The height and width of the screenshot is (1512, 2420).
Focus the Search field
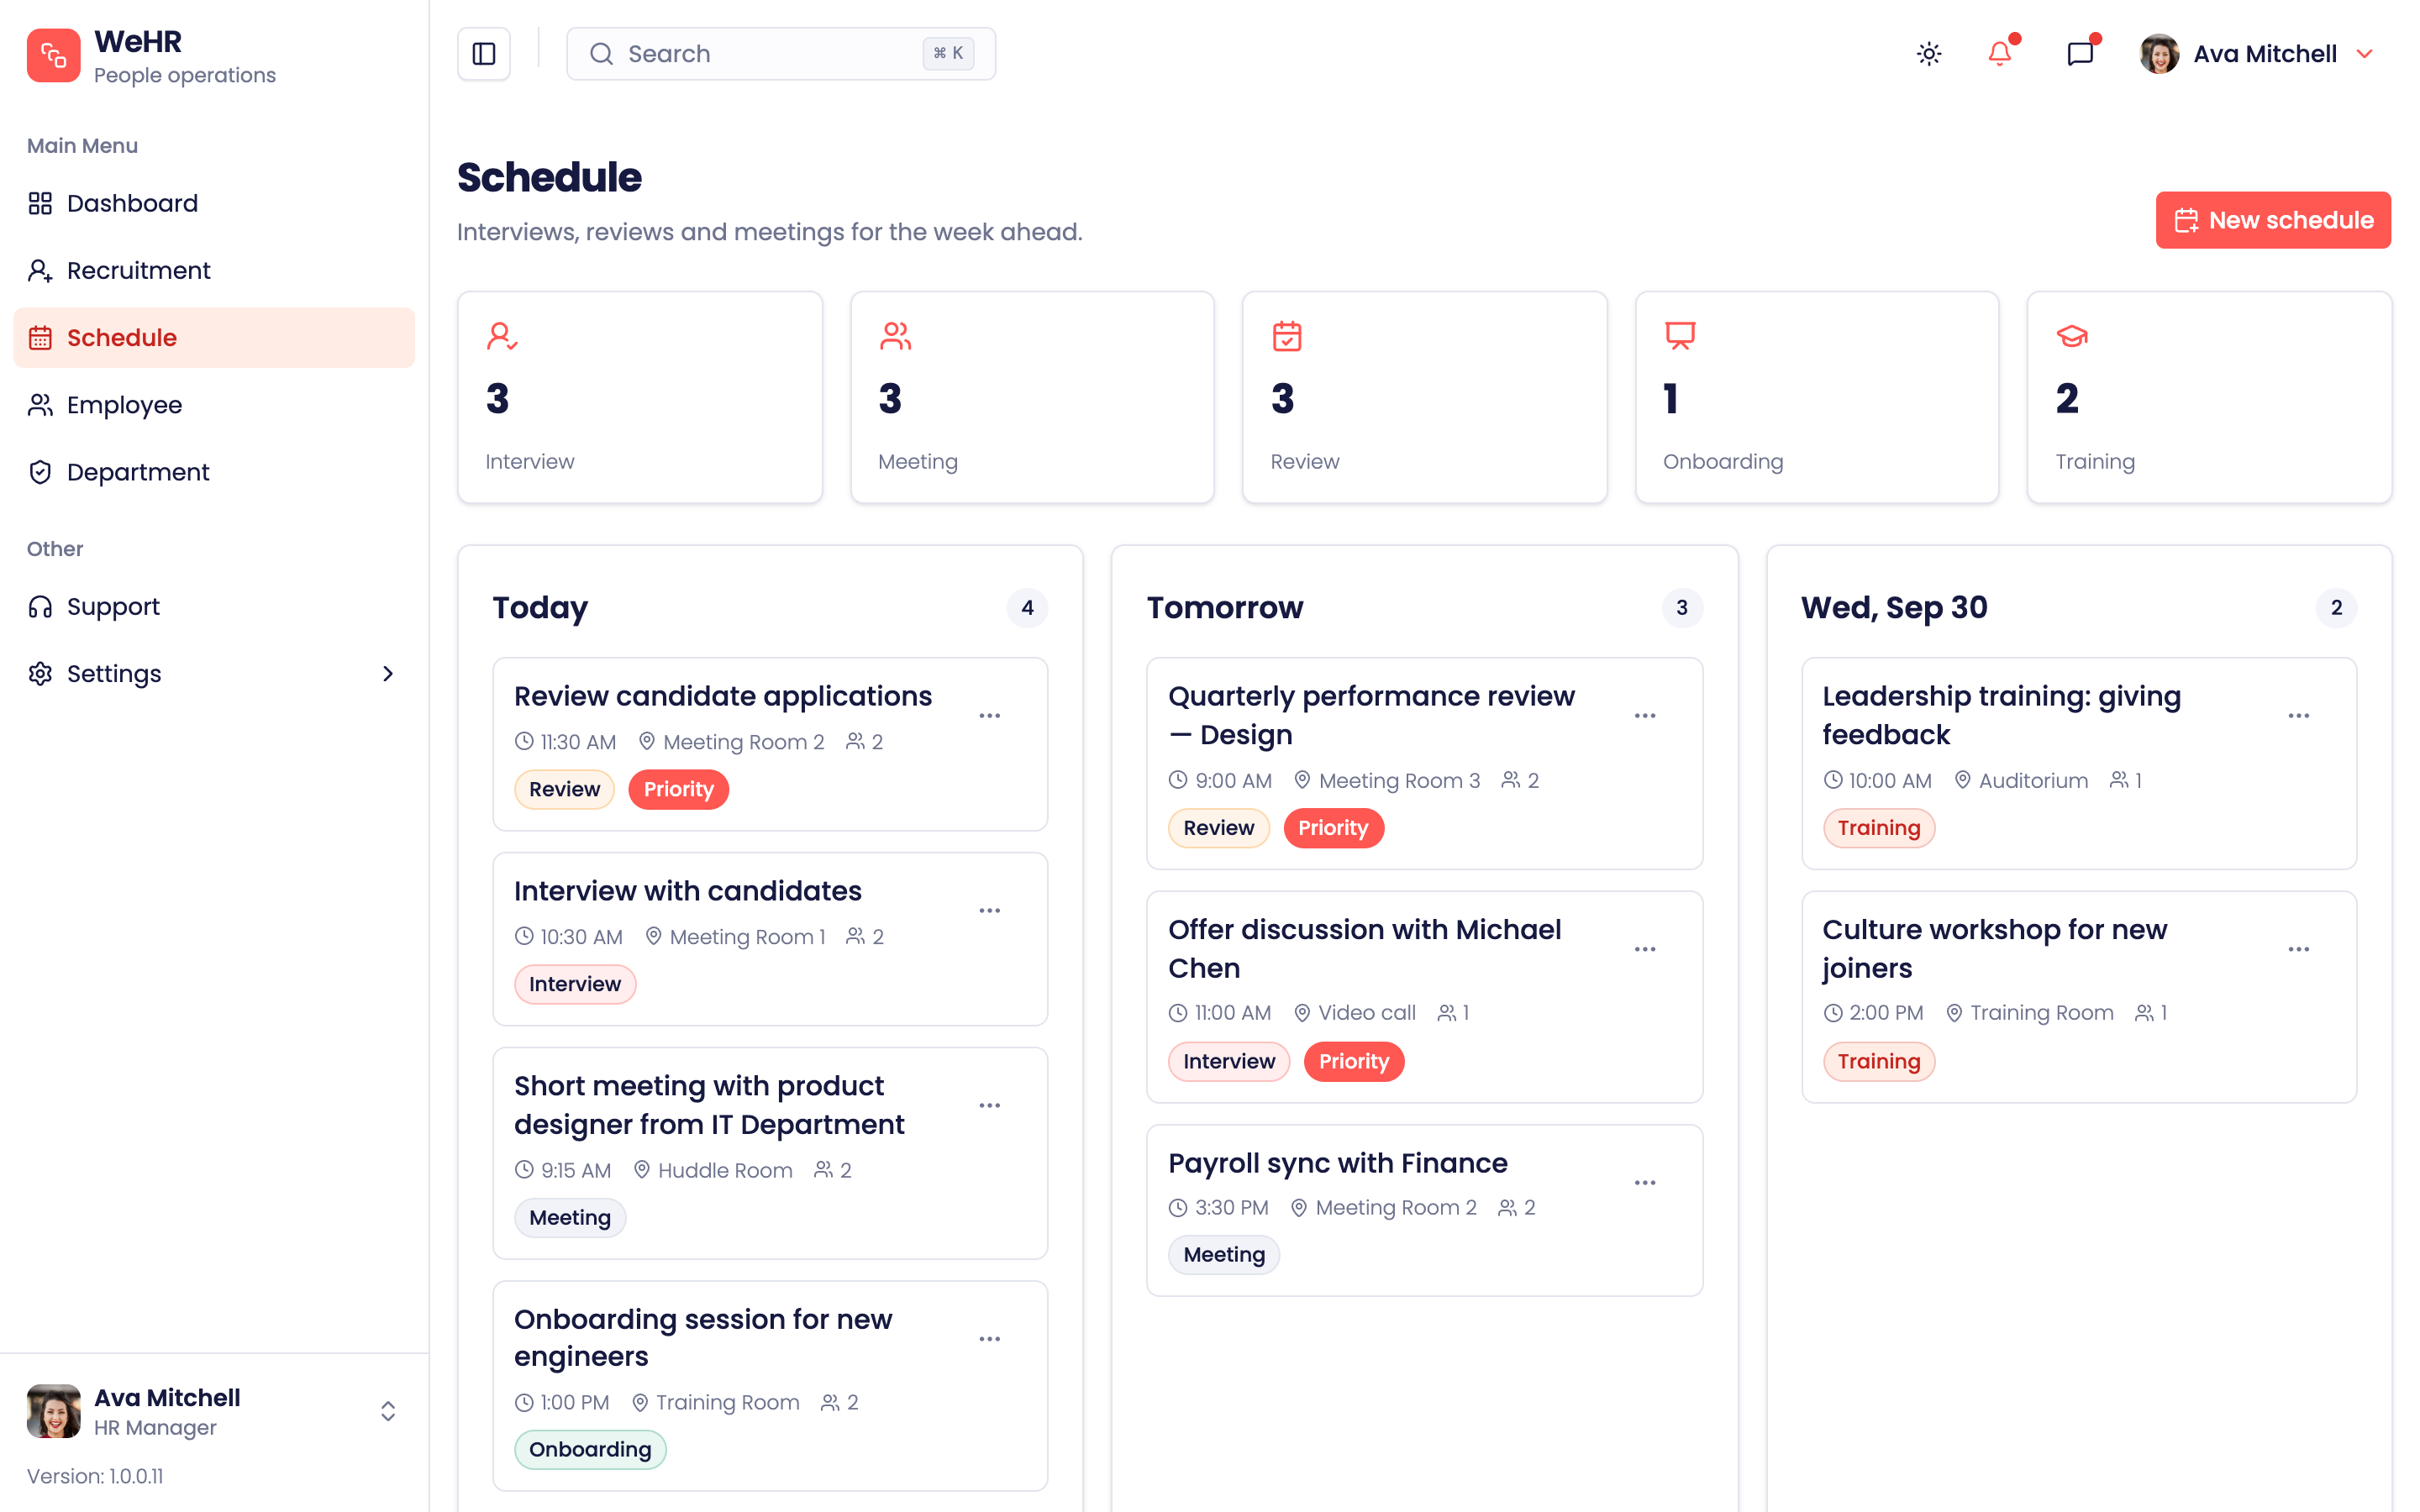pos(781,54)
